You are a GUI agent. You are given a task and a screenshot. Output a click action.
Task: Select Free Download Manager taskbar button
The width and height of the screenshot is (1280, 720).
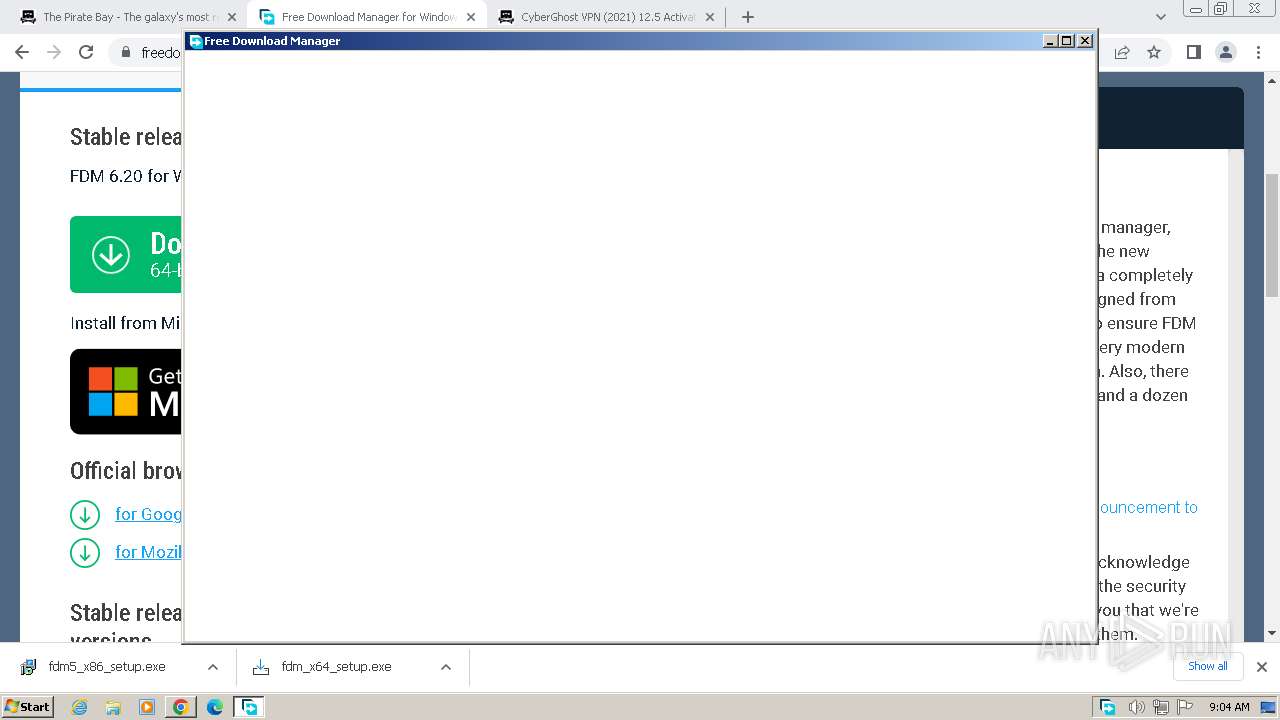(249, 707)
